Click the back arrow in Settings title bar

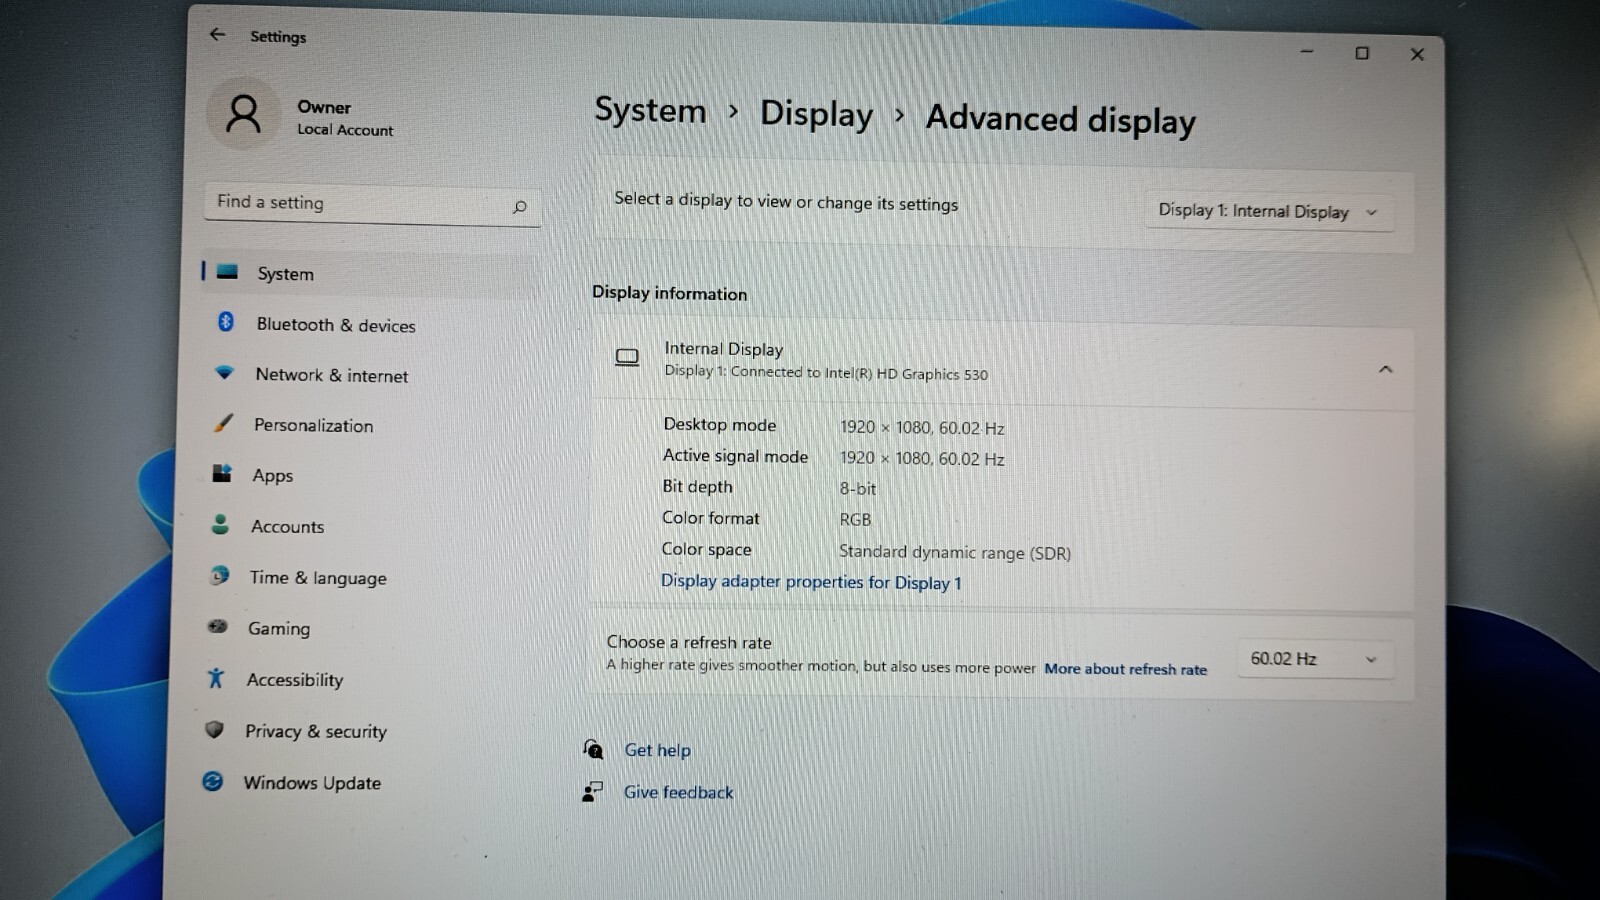point(217,34)
